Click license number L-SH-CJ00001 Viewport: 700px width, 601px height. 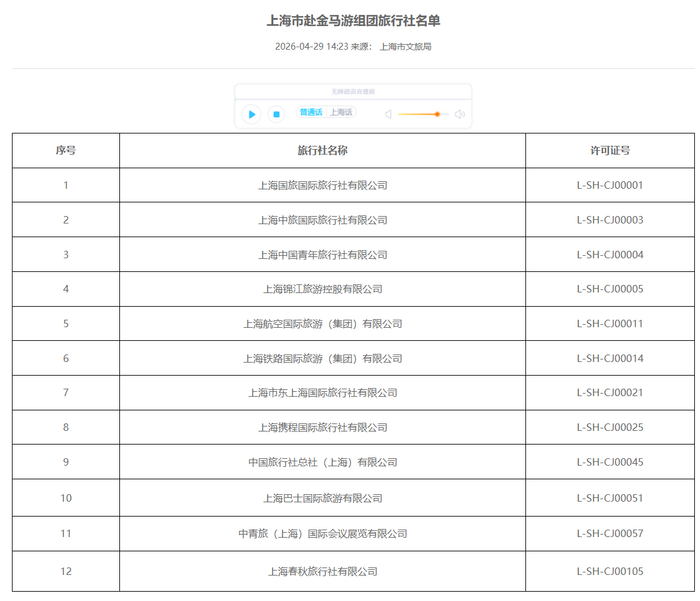click(610, 185)
